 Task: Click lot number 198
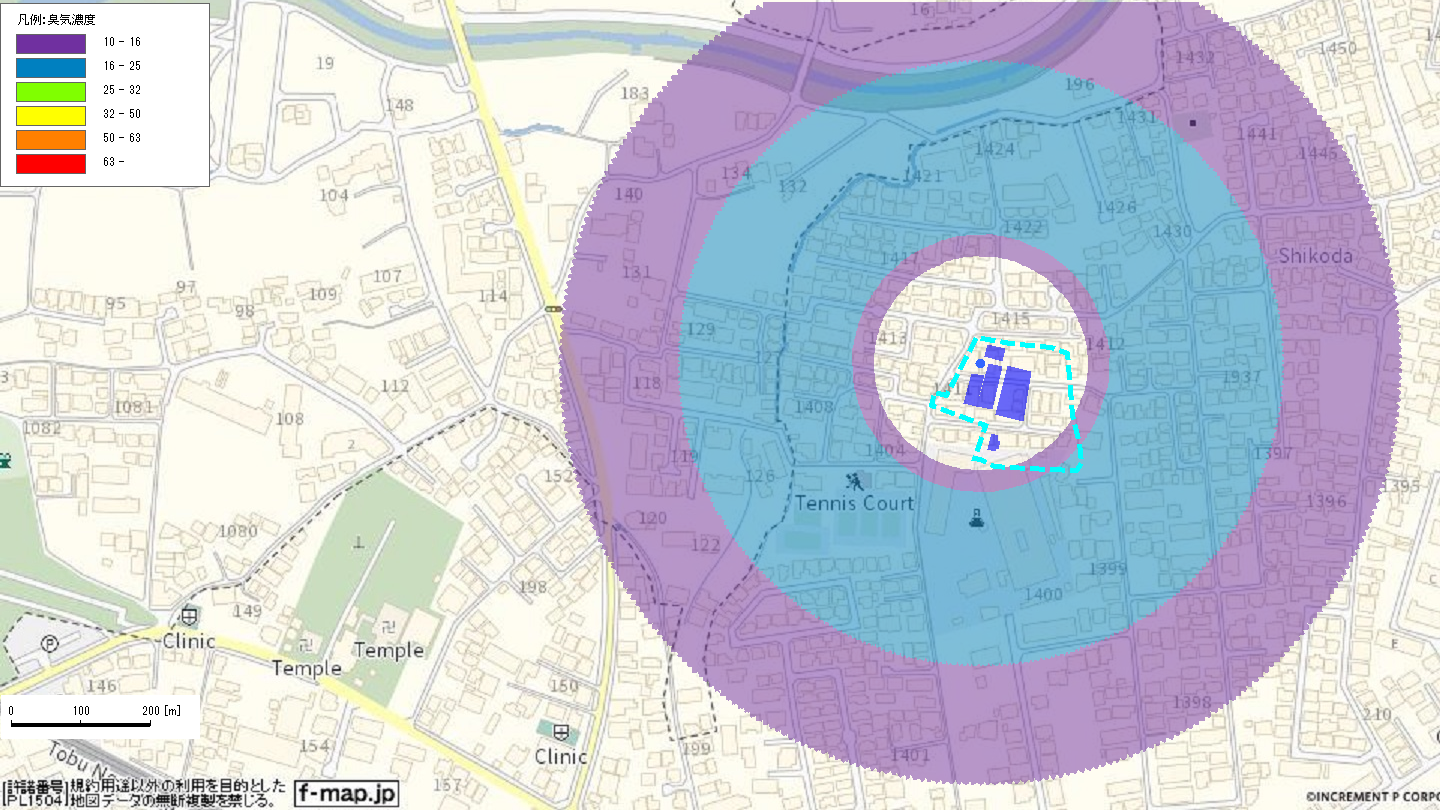533,586
